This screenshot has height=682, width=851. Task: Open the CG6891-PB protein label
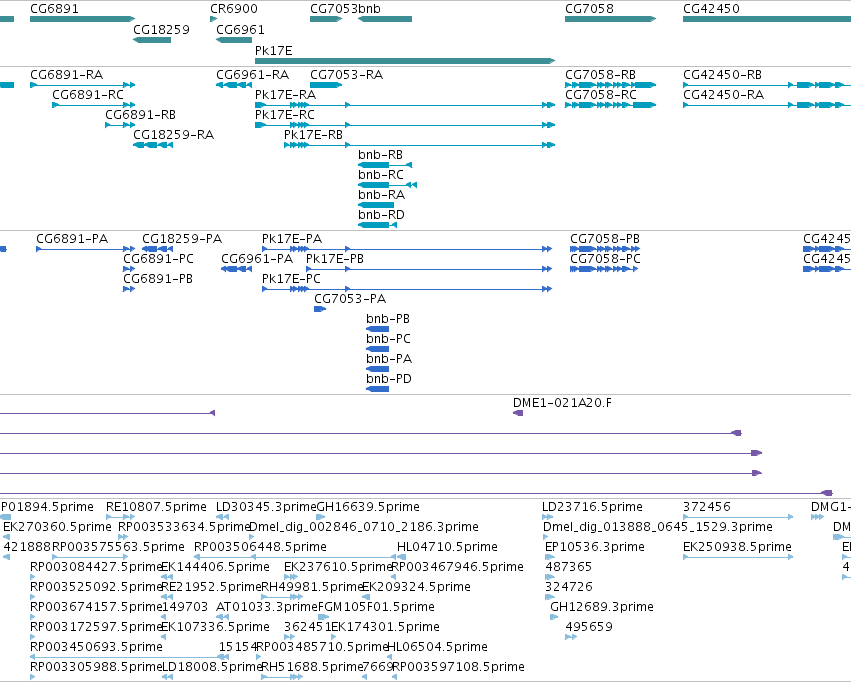tap(158, 279)
